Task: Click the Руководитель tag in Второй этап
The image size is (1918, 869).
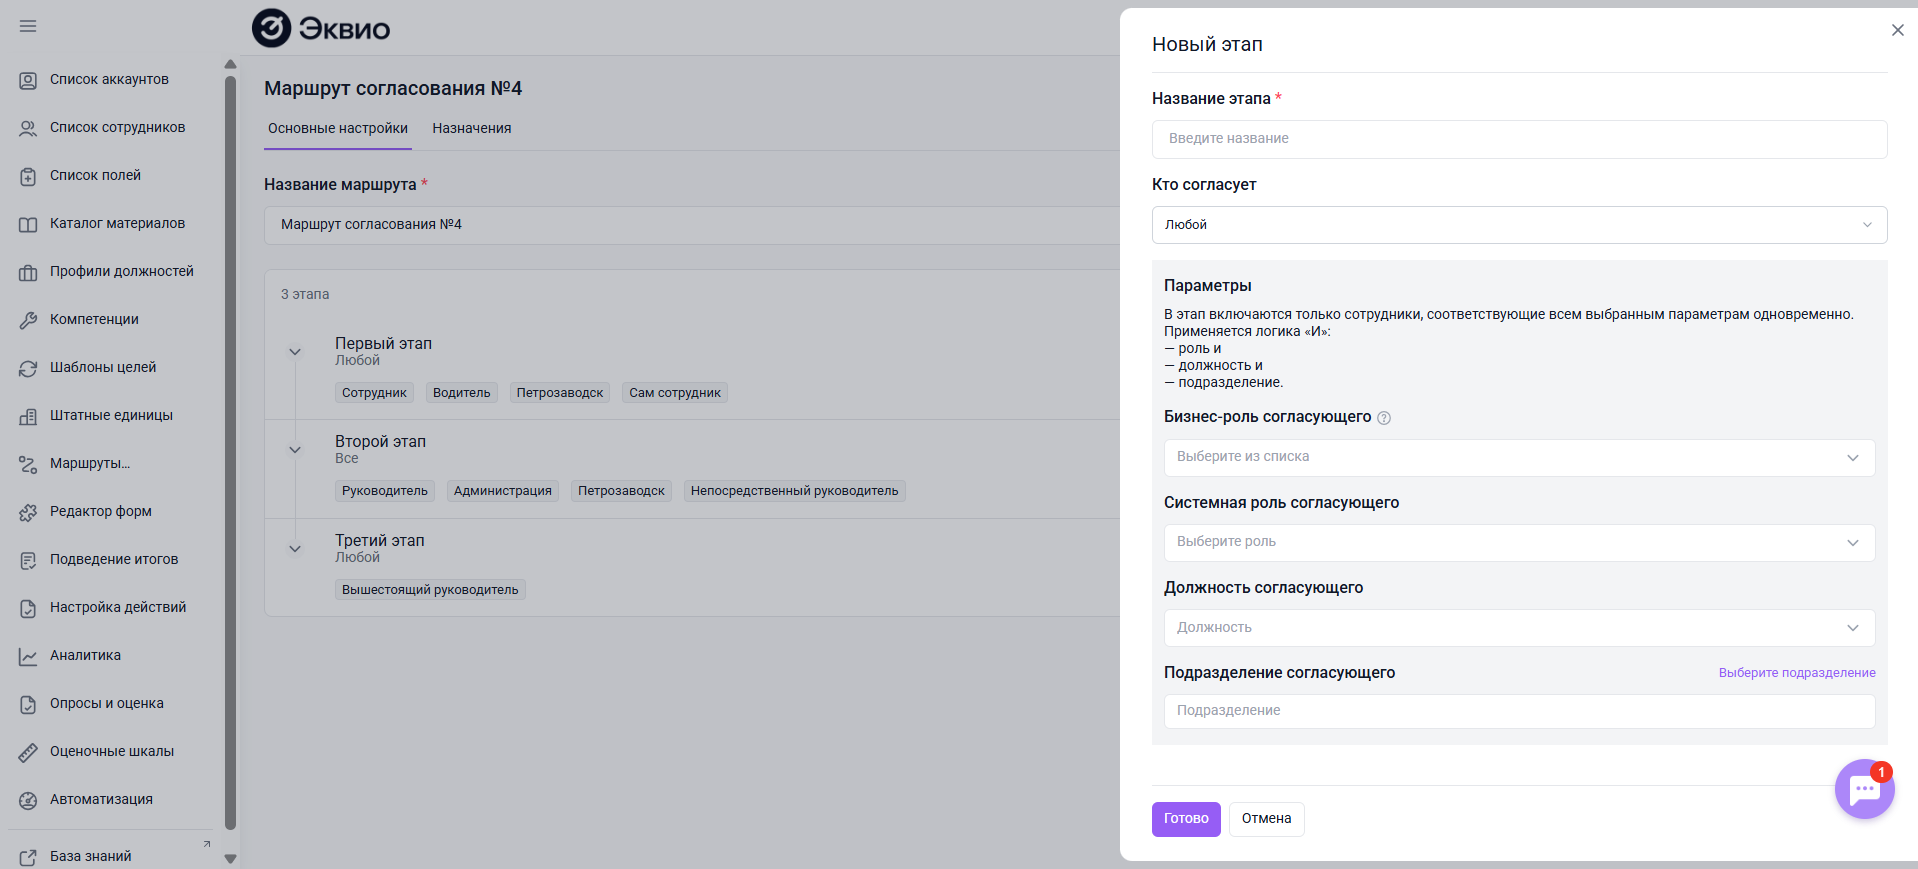Action: 385,491
